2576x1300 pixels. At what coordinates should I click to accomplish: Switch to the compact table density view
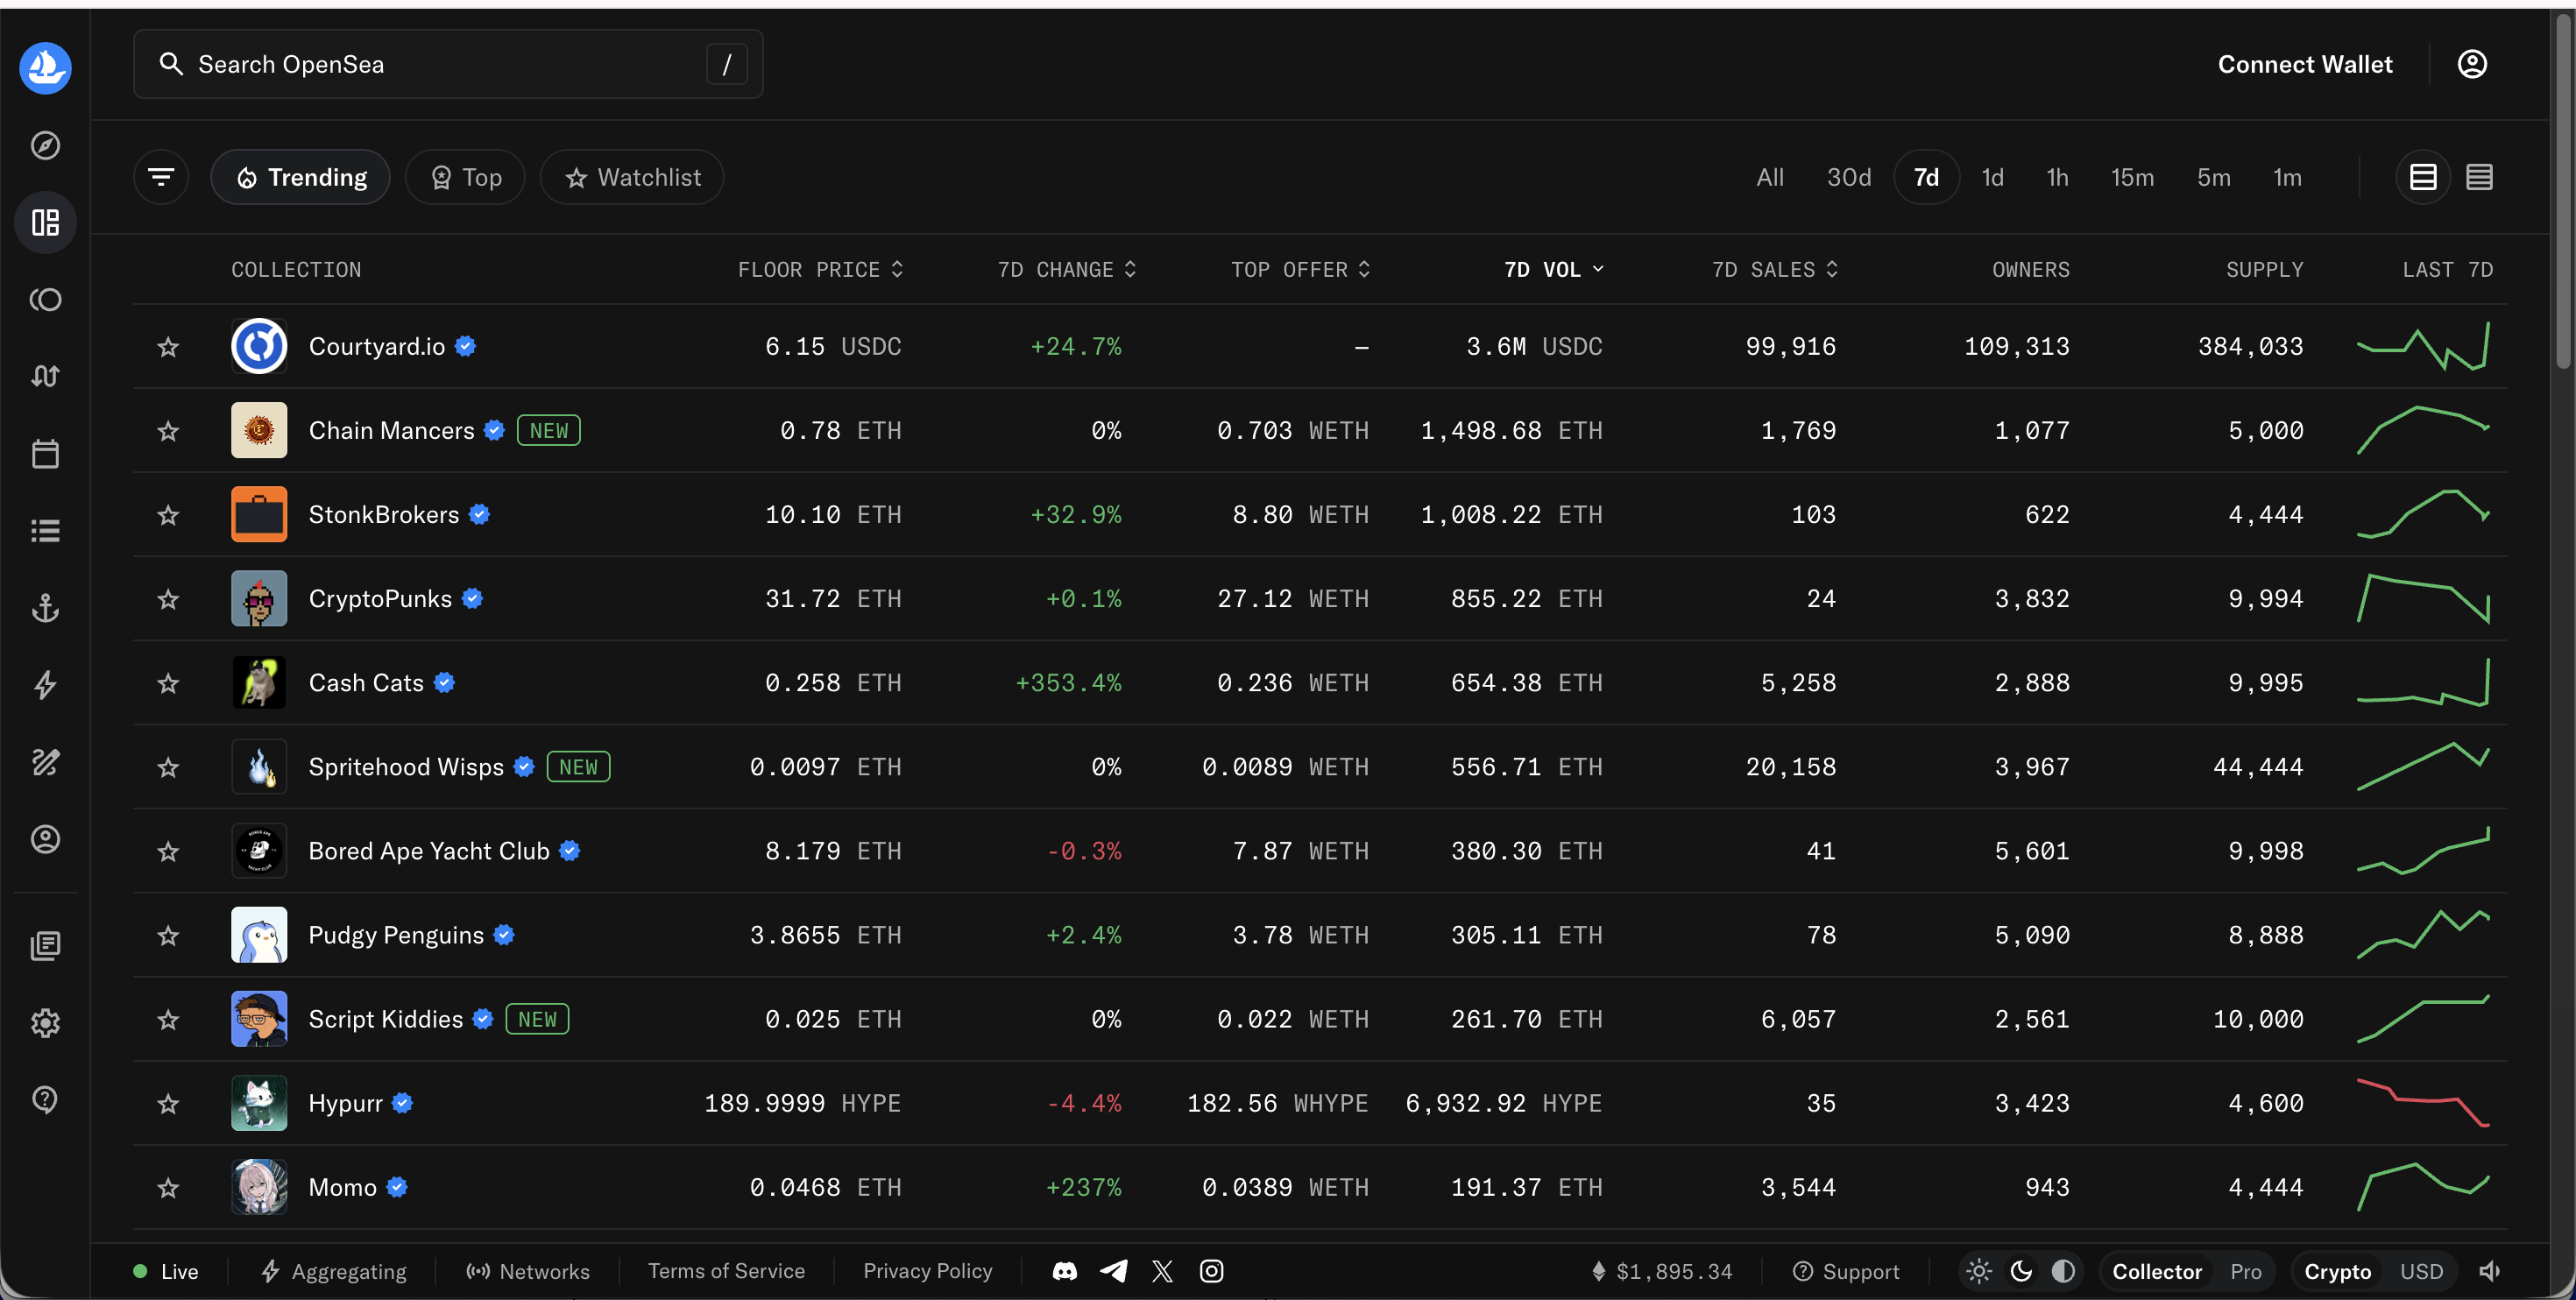coord(2479,177)
